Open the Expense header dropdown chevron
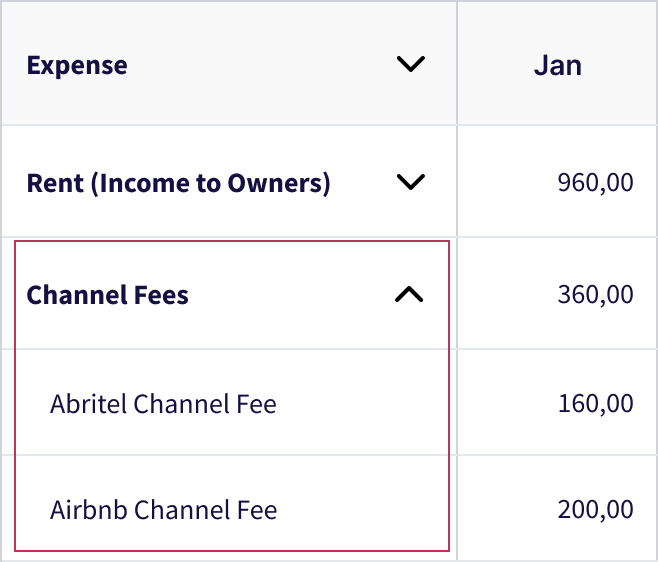The width and height of the screenshot is (658, 562). click(410, 65)
